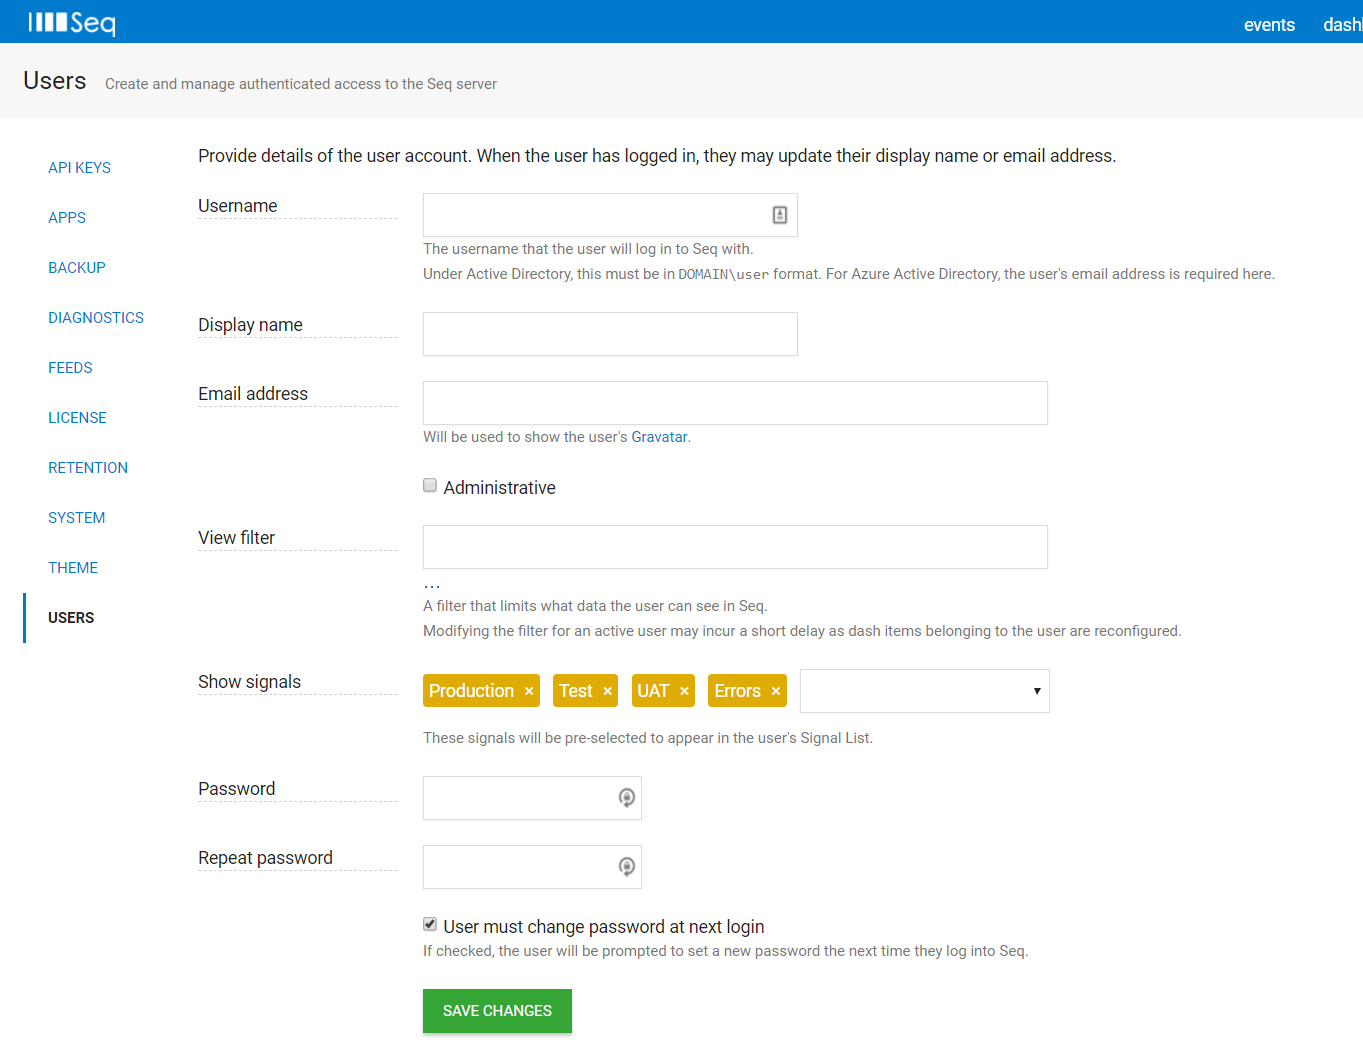Open the events page from the top bar
This screenshot has width=1363, height=1052.
1268,24
